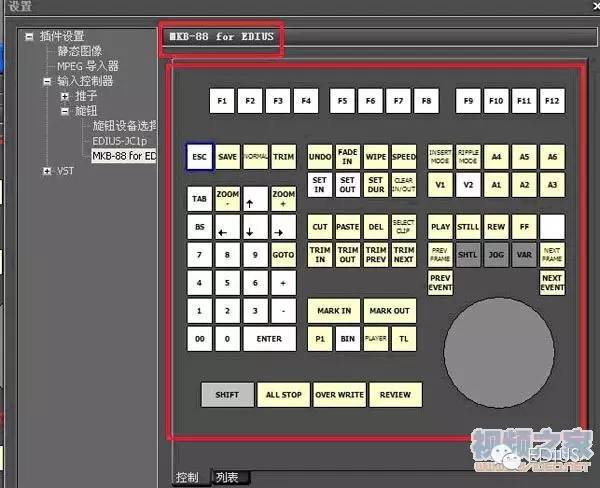This screenshot has height=488, width=600.
Task: Click the SHIFT key at bottom
Action: [x=227, y=395]
